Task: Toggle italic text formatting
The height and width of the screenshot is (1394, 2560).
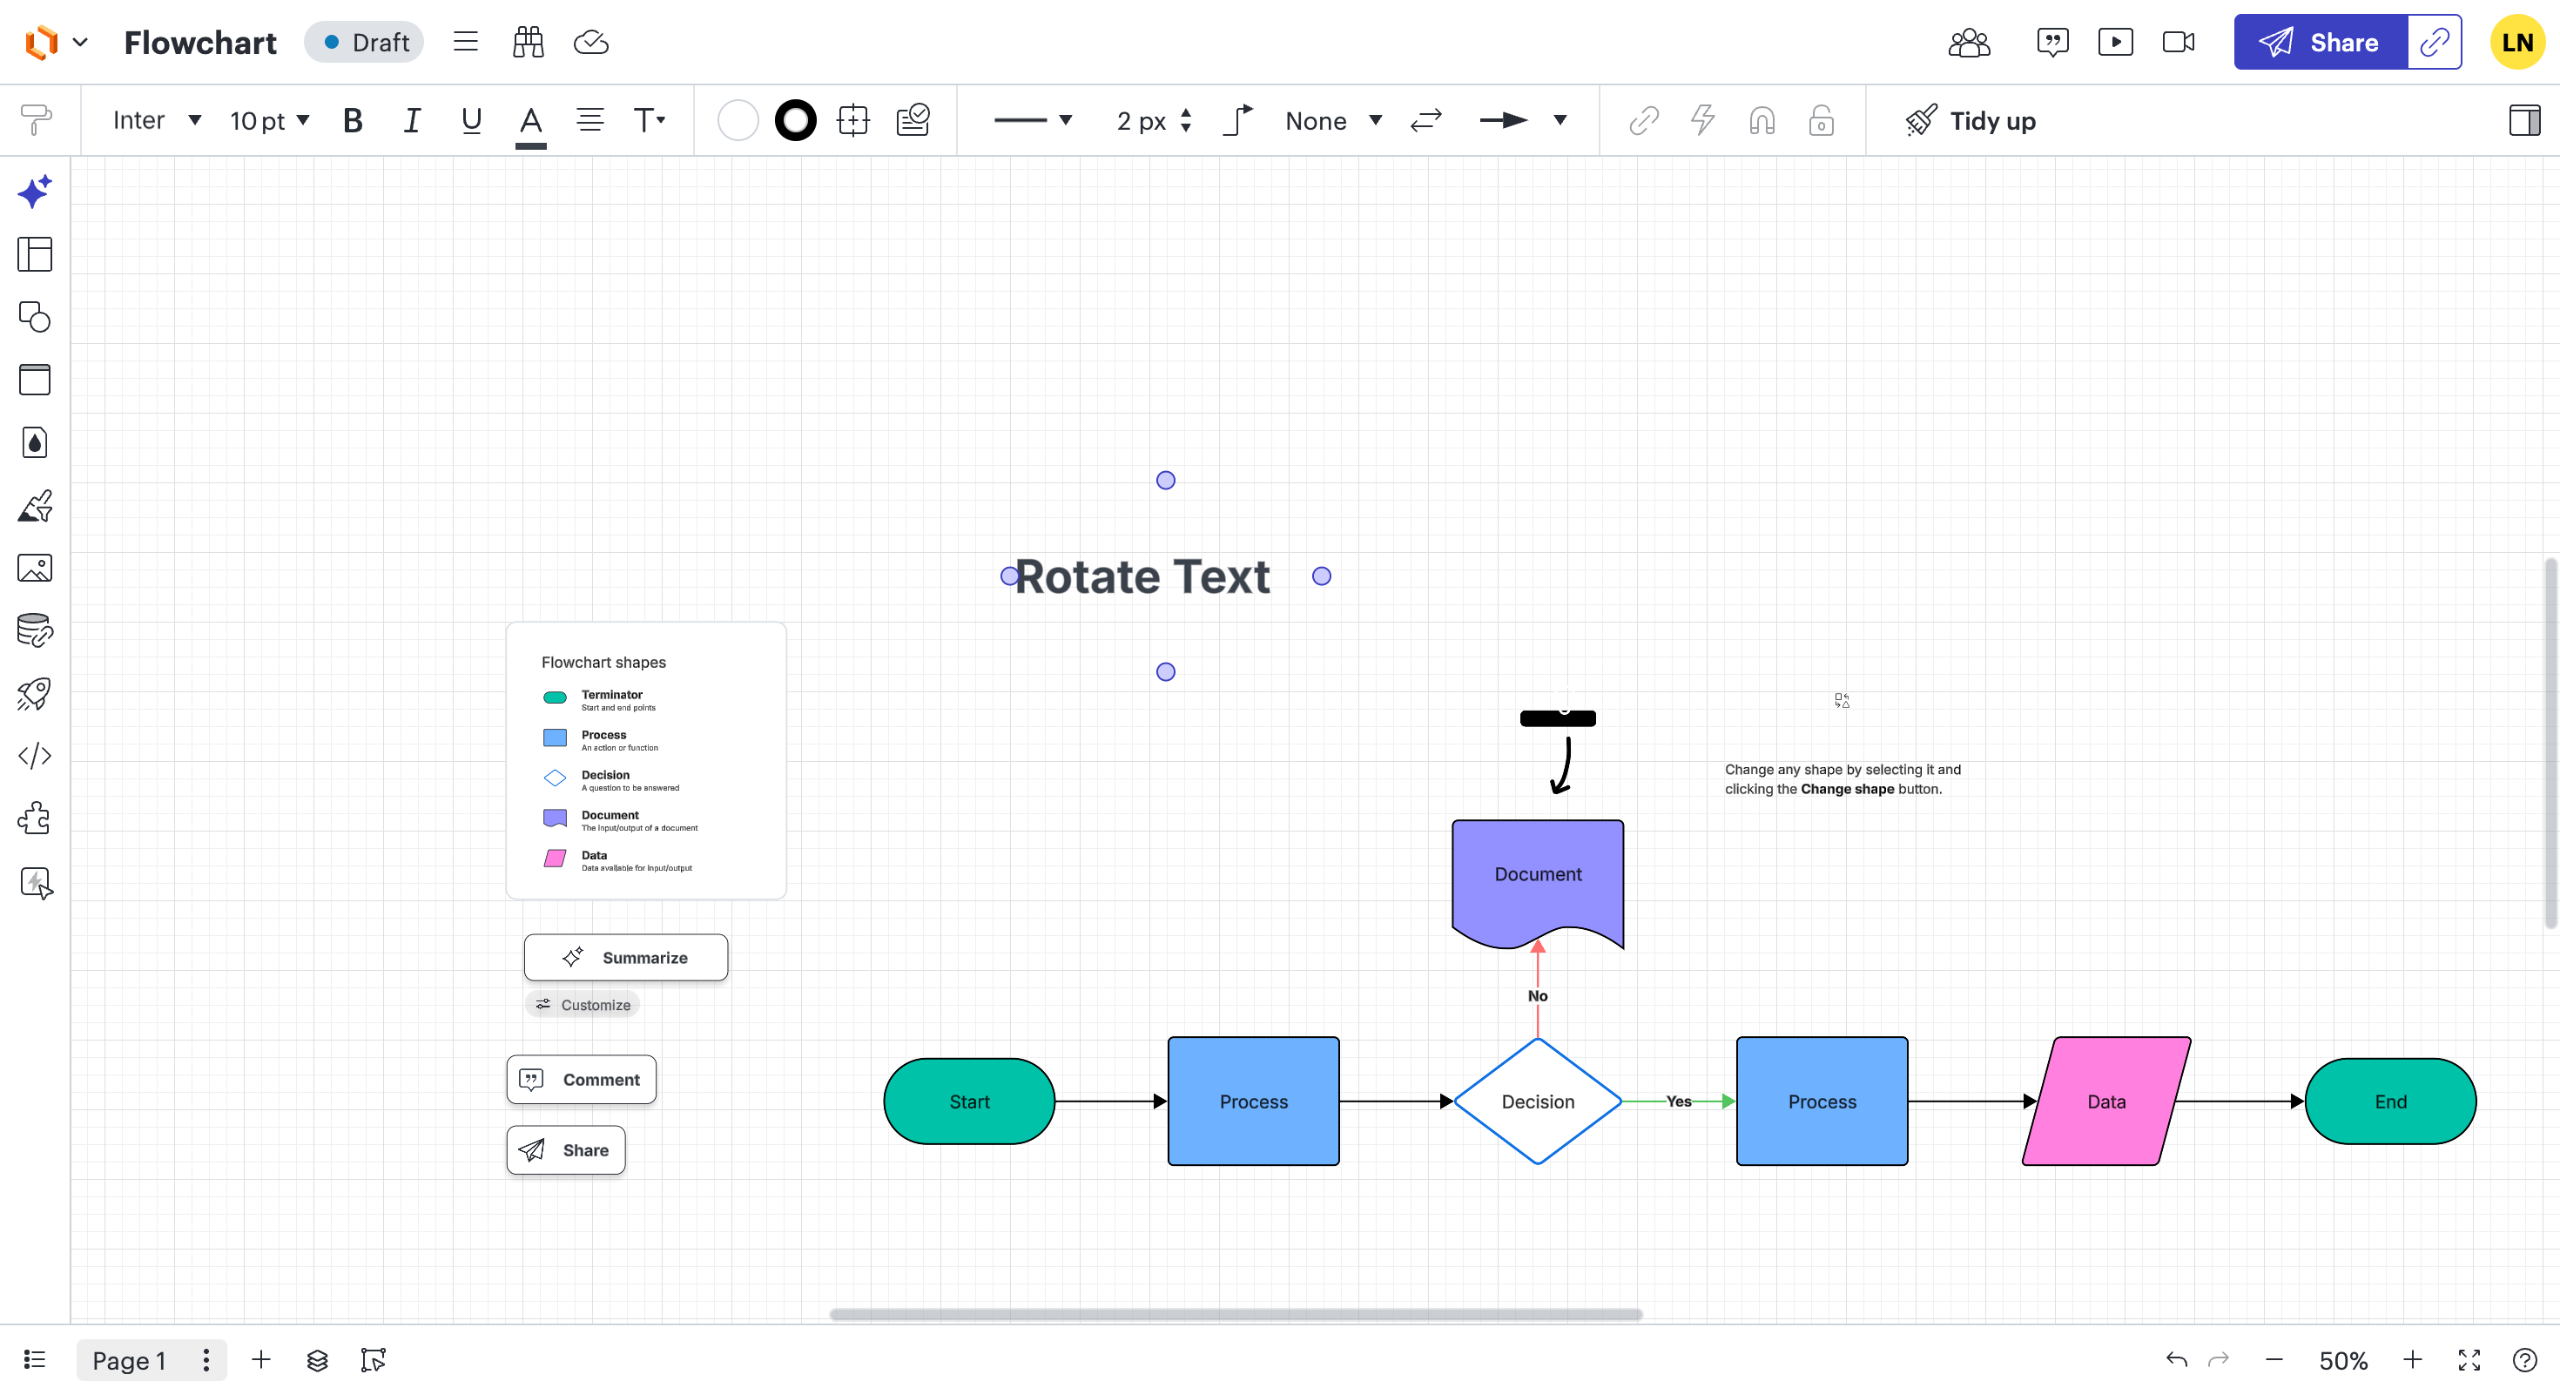Action: [x=411, y=120]
